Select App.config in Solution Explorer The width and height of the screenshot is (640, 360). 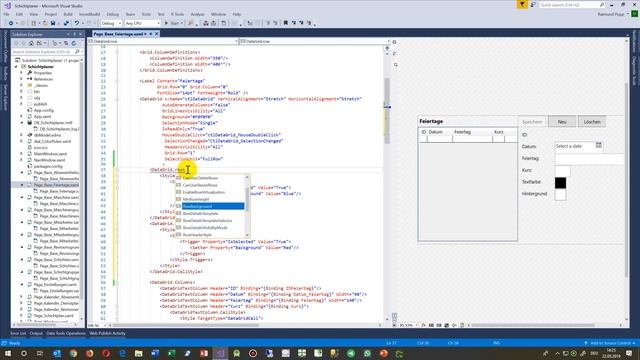44,110
